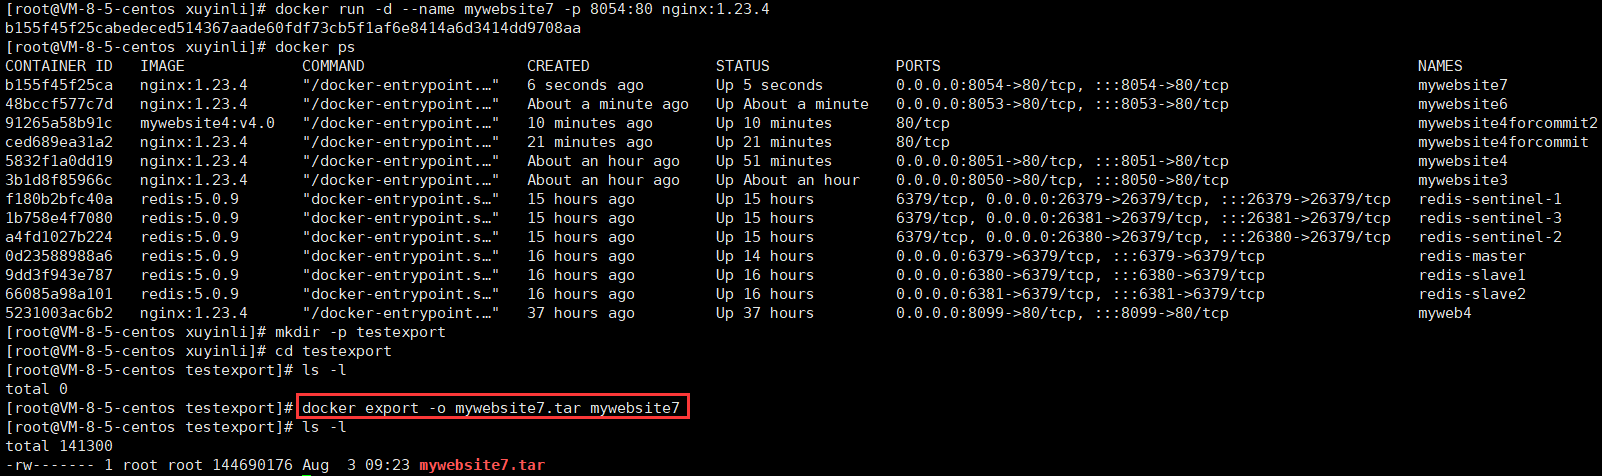
Task: Click the long container hash b155f45f25cabedeced line
Action: 293,28
